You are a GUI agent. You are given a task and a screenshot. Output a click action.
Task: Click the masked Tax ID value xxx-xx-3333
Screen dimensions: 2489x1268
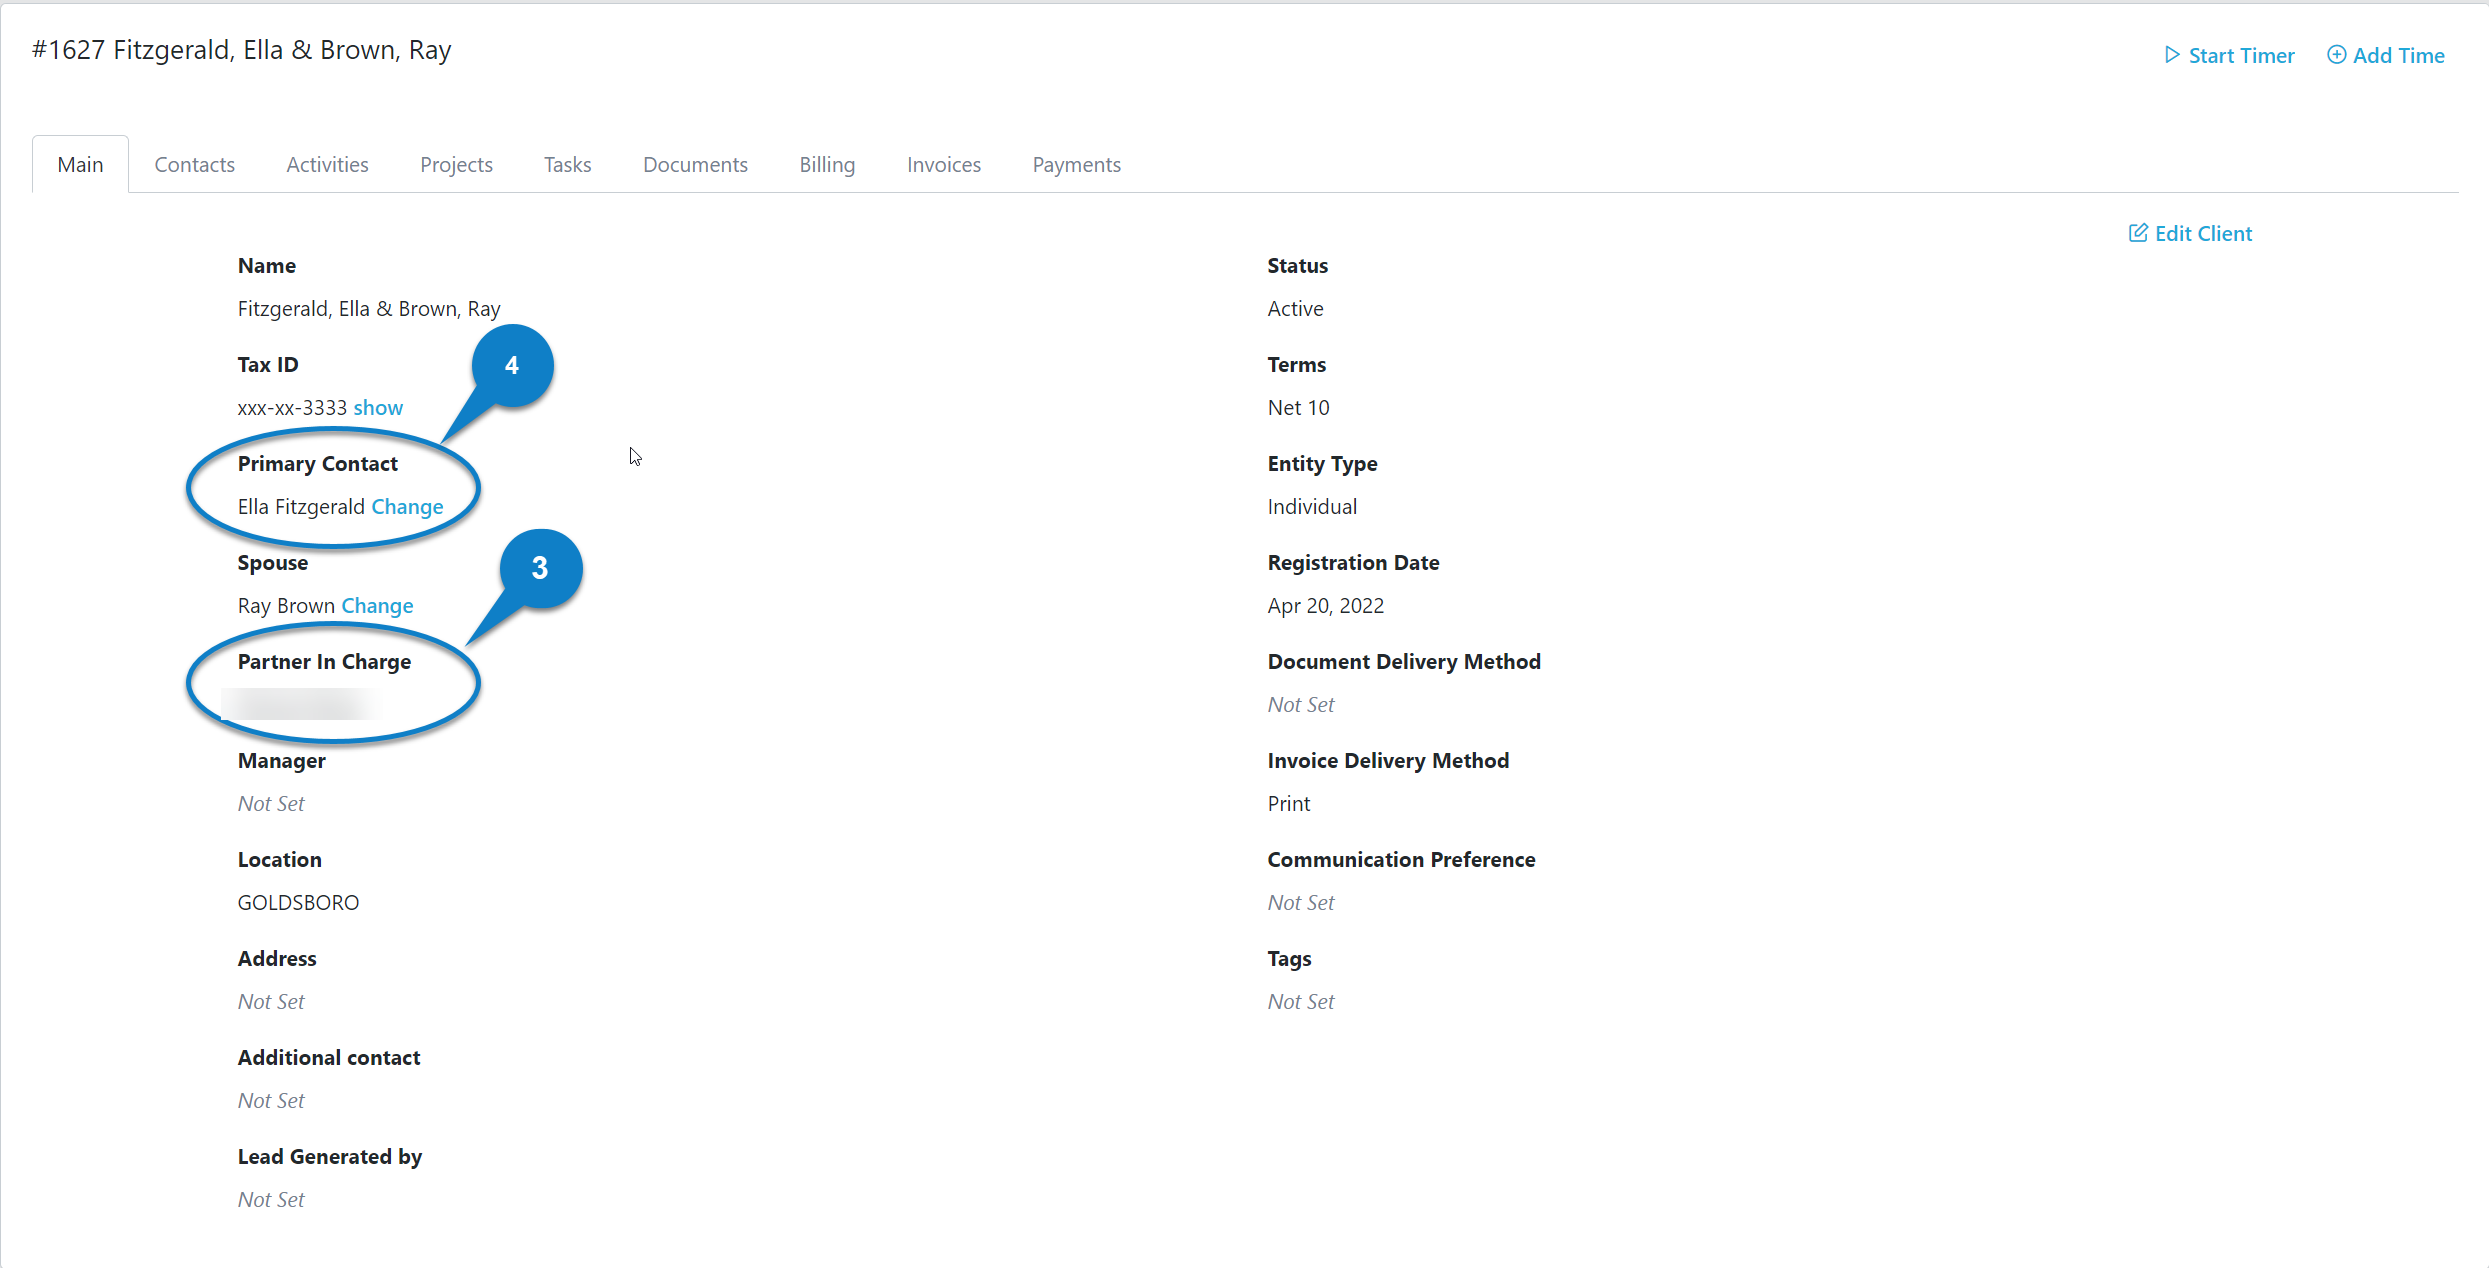pos(291,407)
